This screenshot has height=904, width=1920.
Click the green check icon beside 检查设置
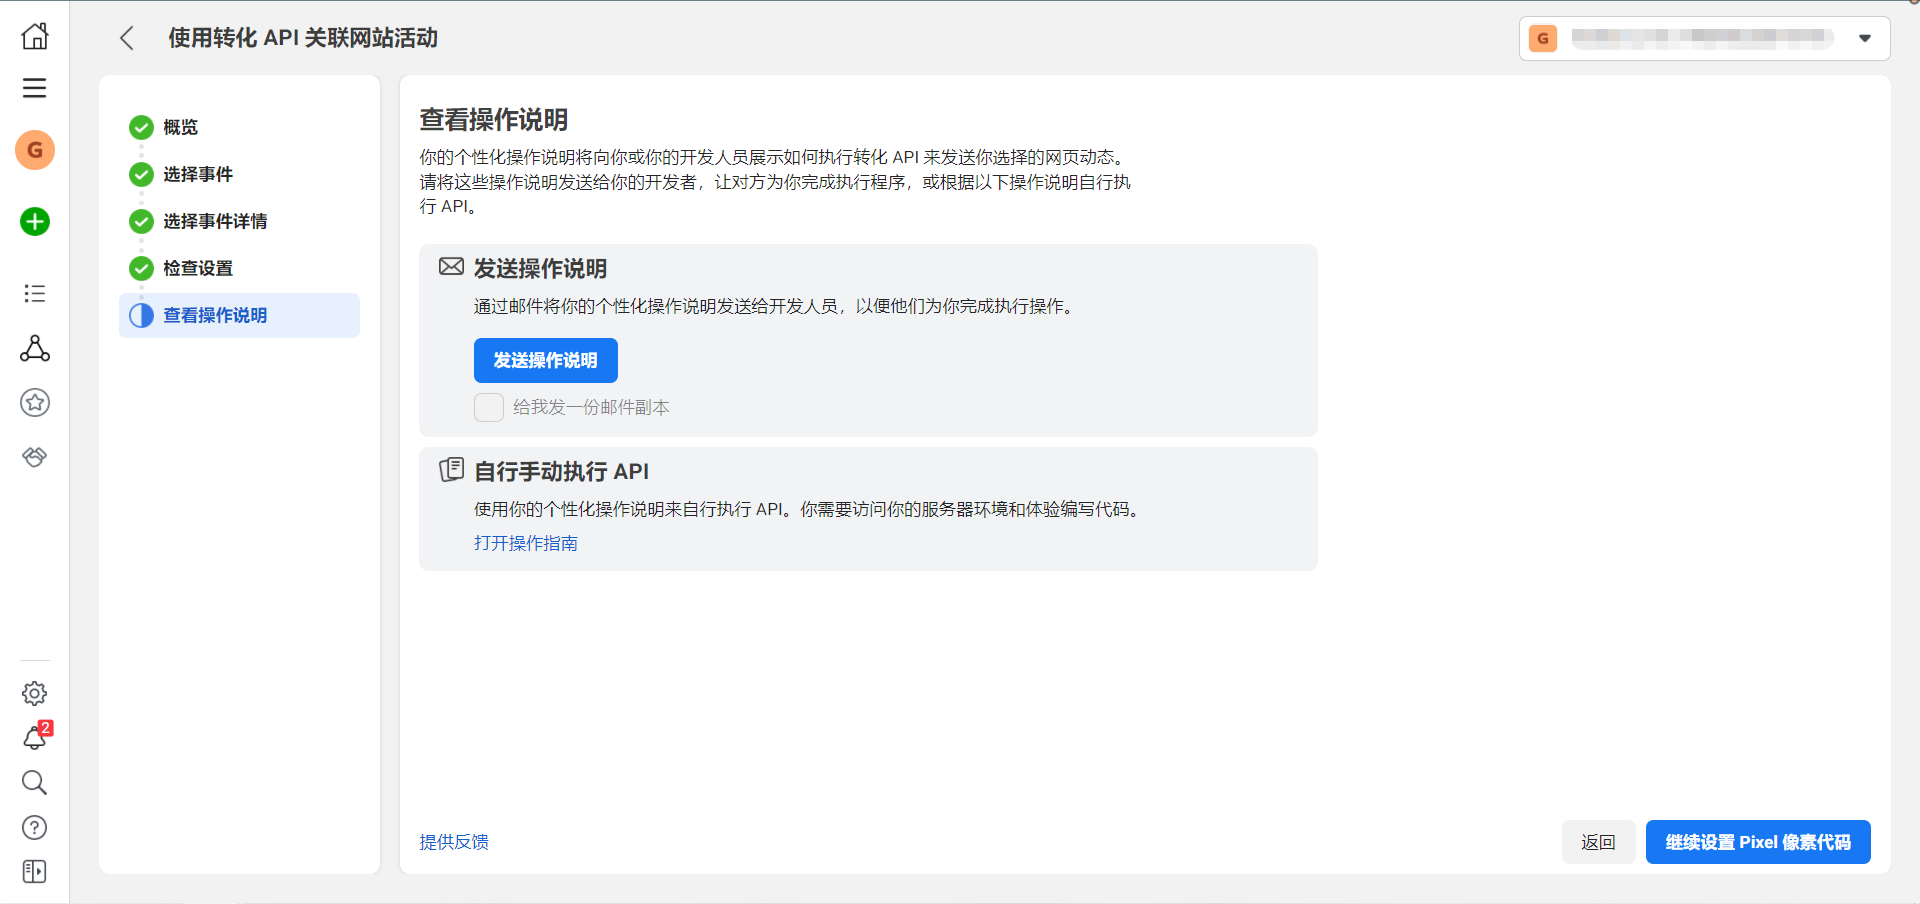(141, 268)
